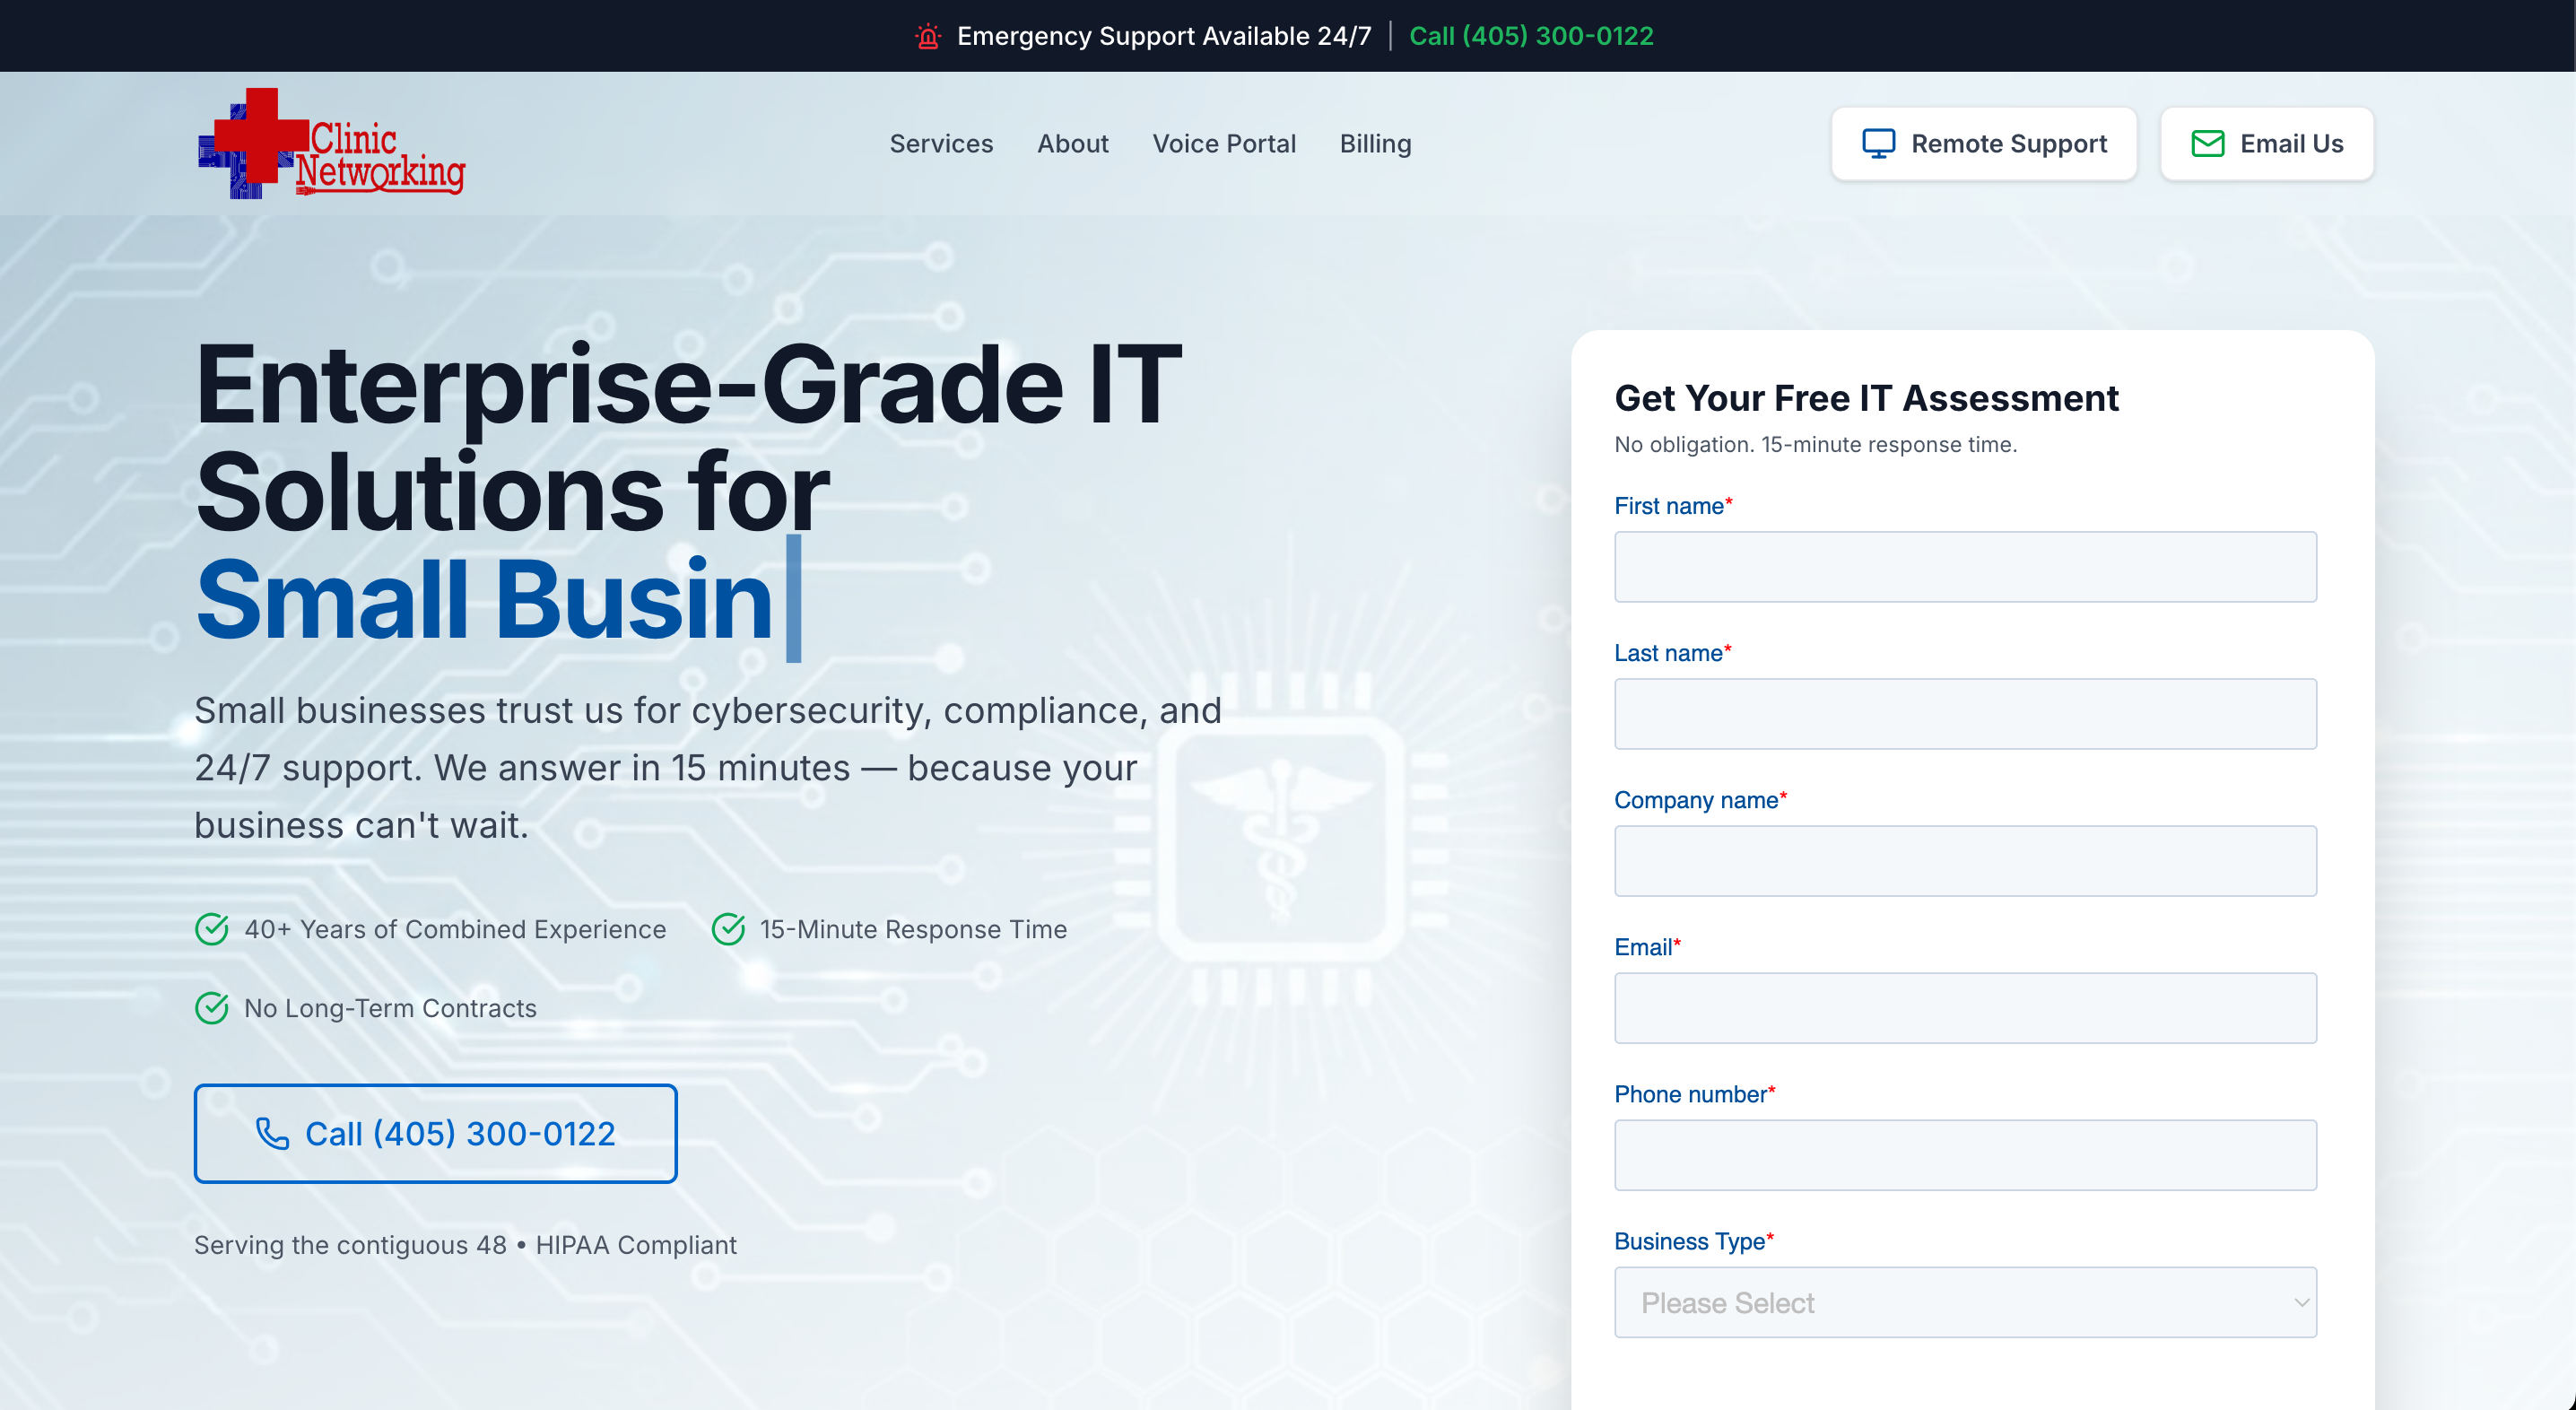Screen dimensions: 2576x1410
Task: Click the Clinic Networking logo
Action: pyautogui.click(x=331, y=144)
